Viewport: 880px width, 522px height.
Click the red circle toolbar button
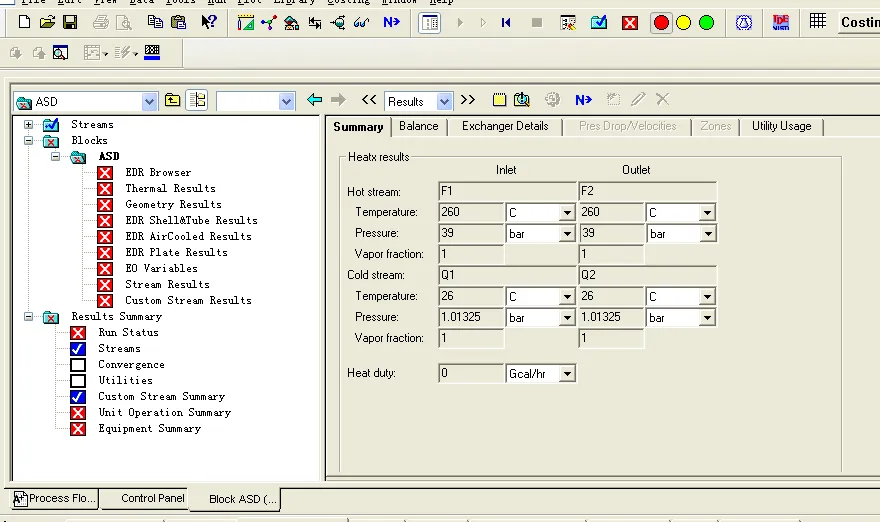[x=661, y=22]
